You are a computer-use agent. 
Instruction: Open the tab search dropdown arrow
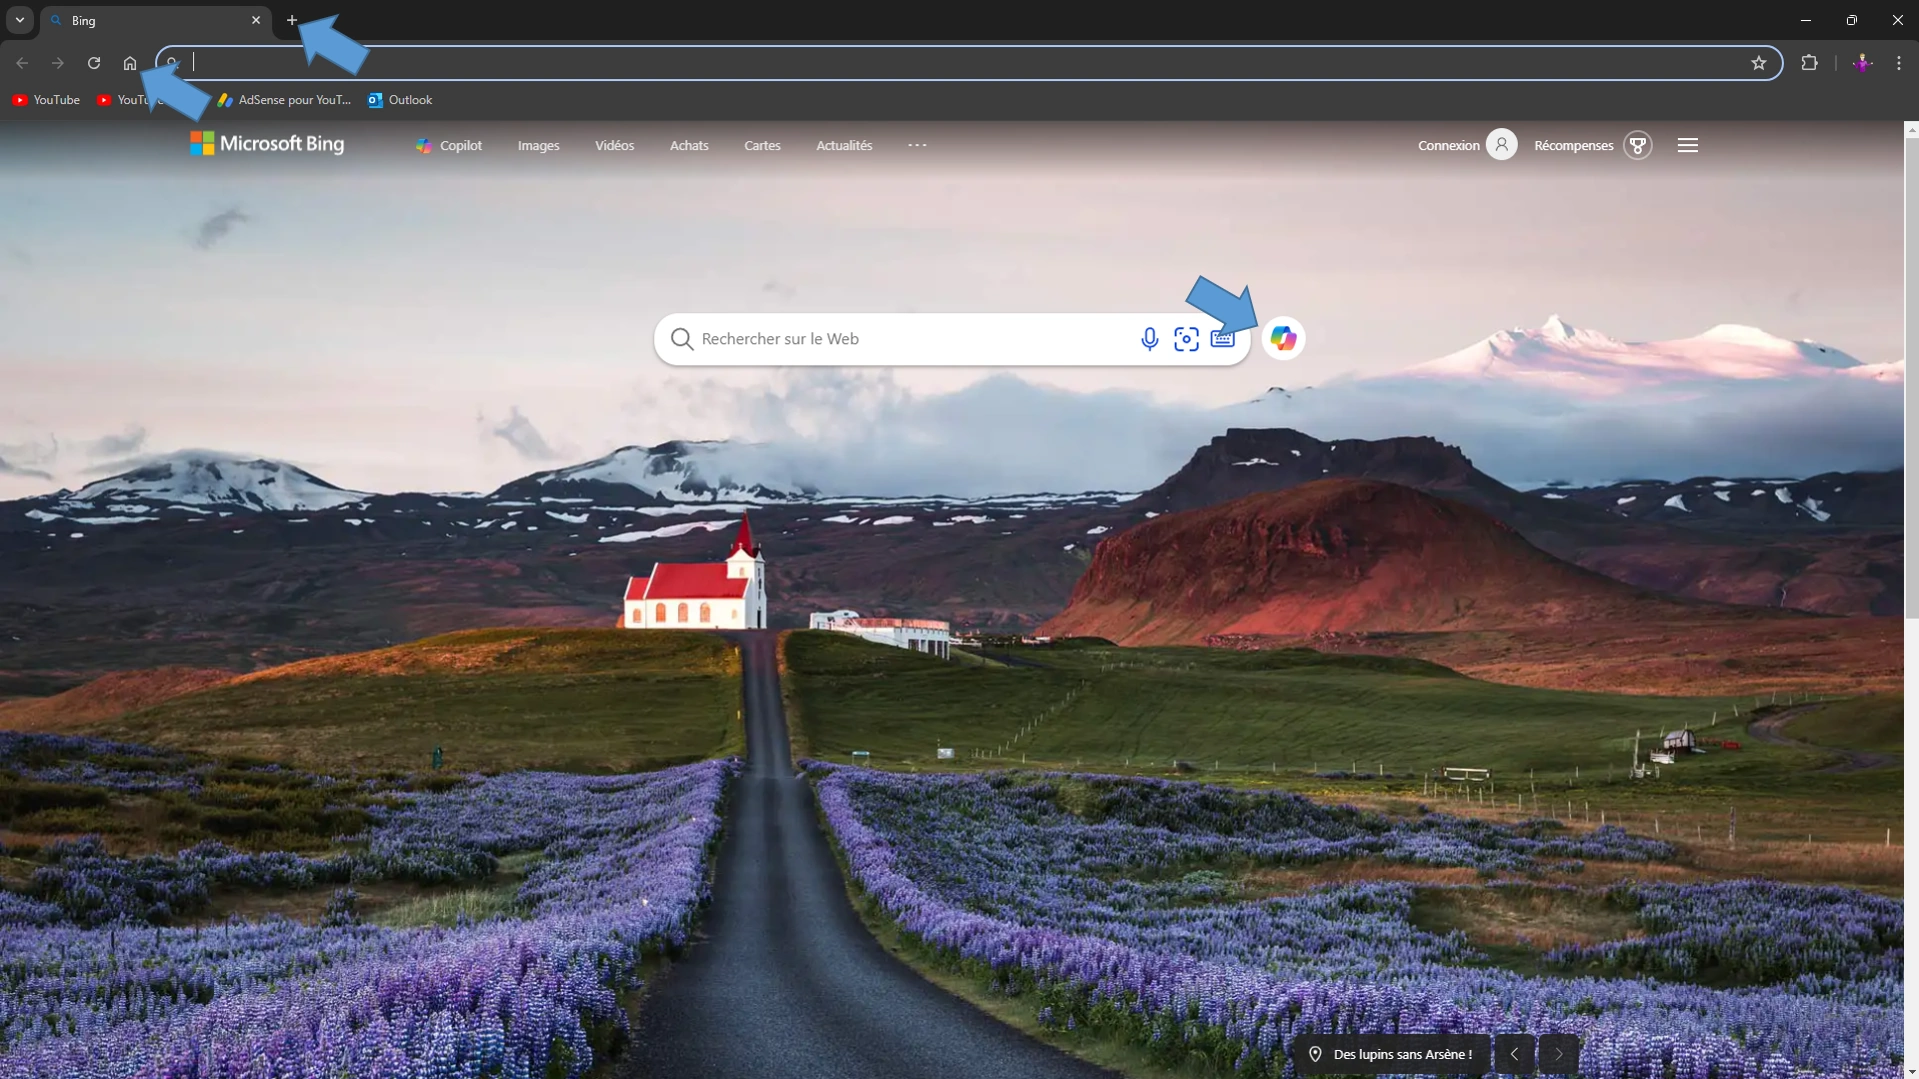click(x=20, y=20)
